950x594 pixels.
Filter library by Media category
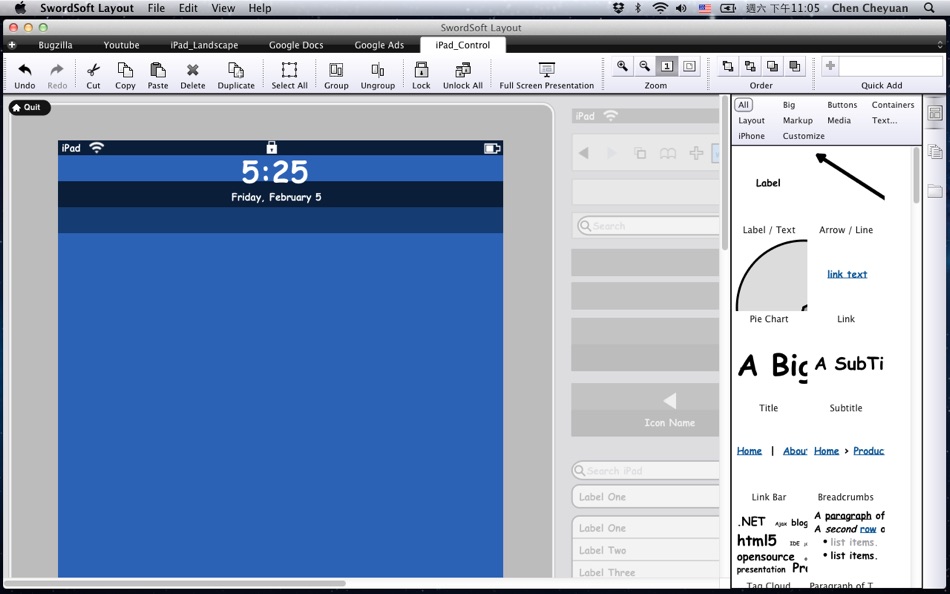(x=839, y=121)
